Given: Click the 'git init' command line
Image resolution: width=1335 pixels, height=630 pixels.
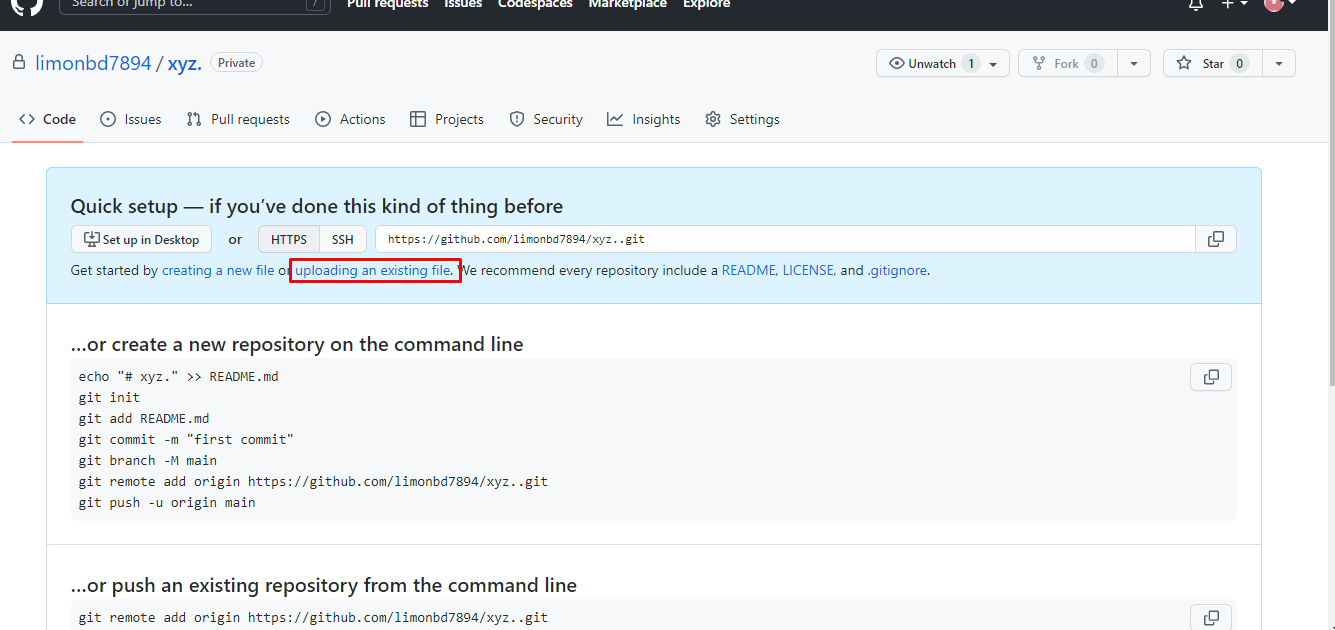Looking at the screenshot, I should point(110,397).
